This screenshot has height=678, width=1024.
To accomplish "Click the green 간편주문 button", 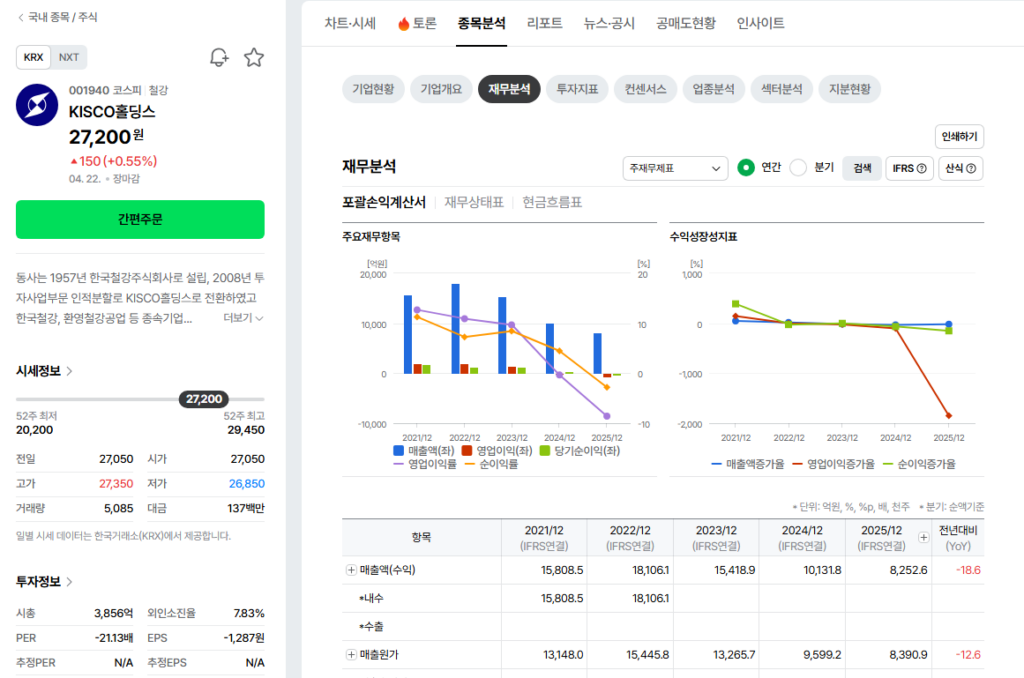I will click(x=140, y=219).
